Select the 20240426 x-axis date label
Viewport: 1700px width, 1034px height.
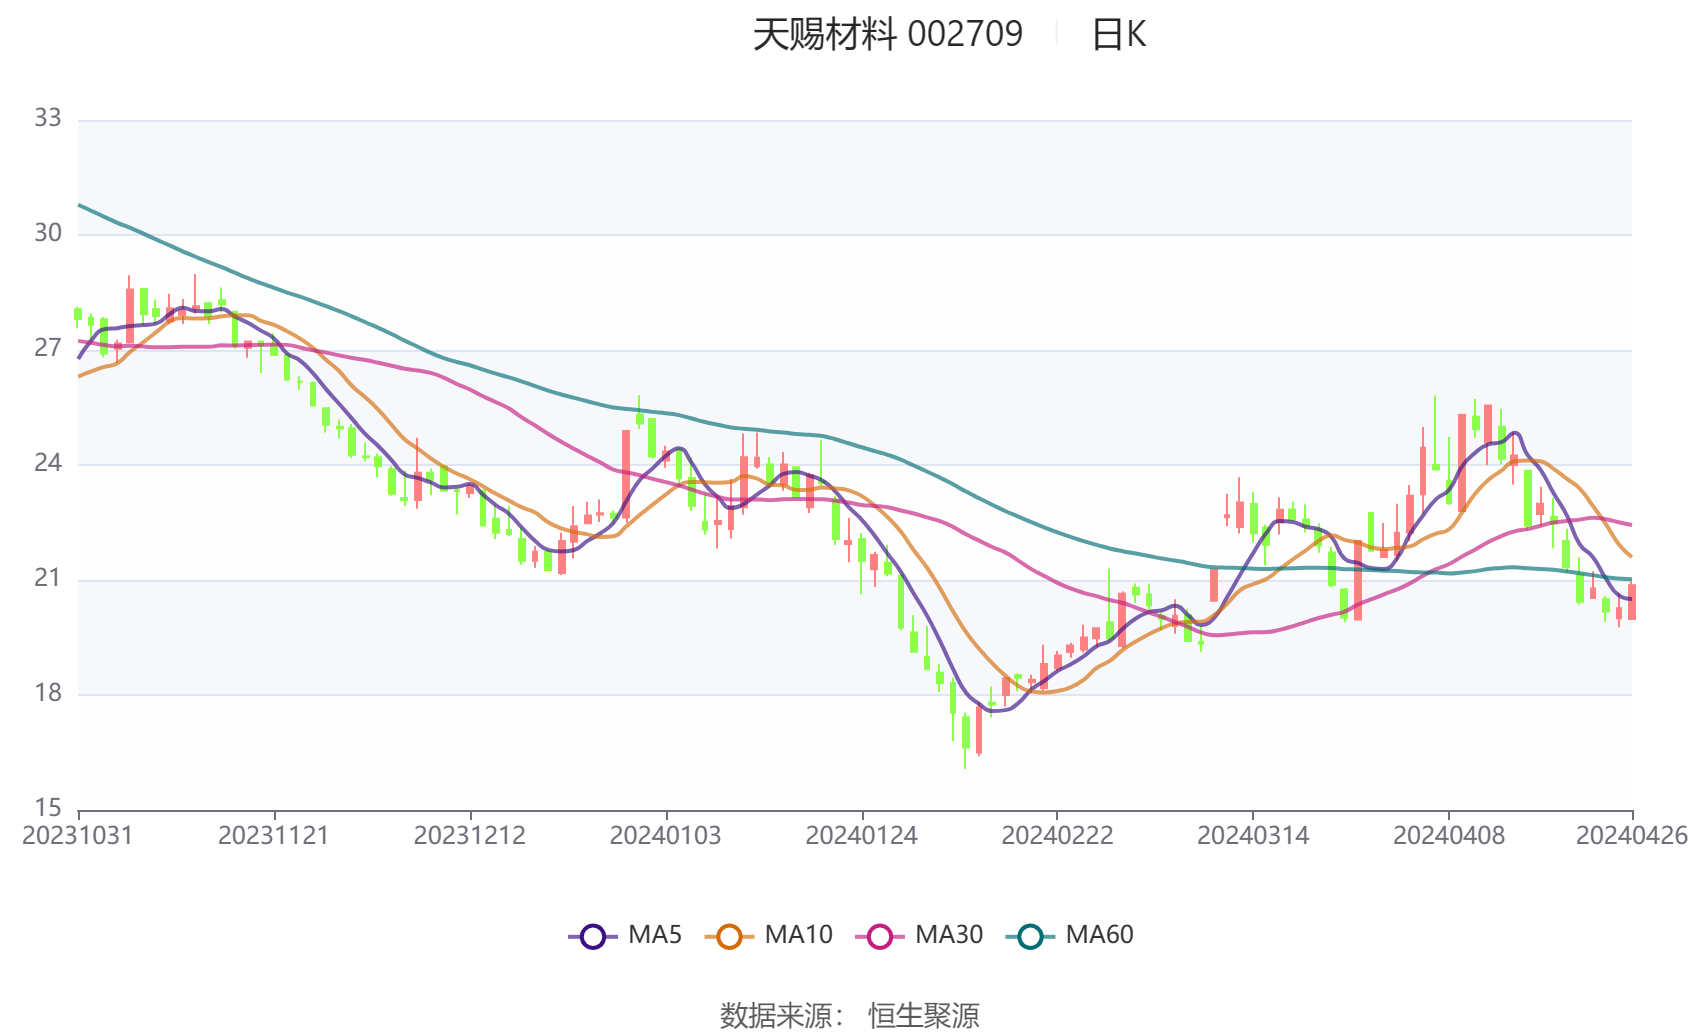click(1632, 836)
